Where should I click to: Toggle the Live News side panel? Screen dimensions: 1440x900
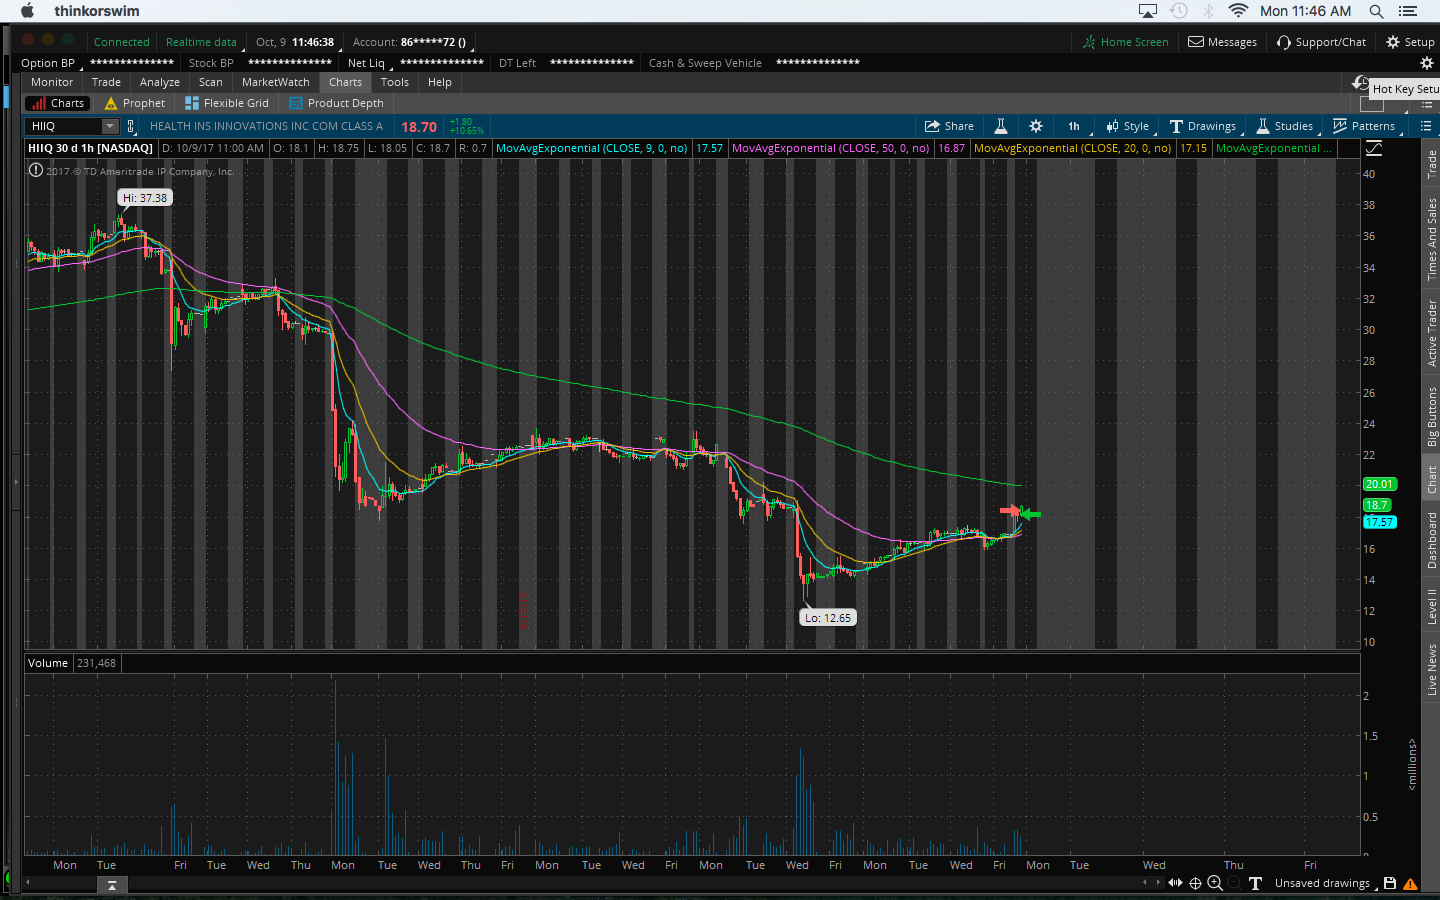pyautogui.click(x=1432, y=669)
